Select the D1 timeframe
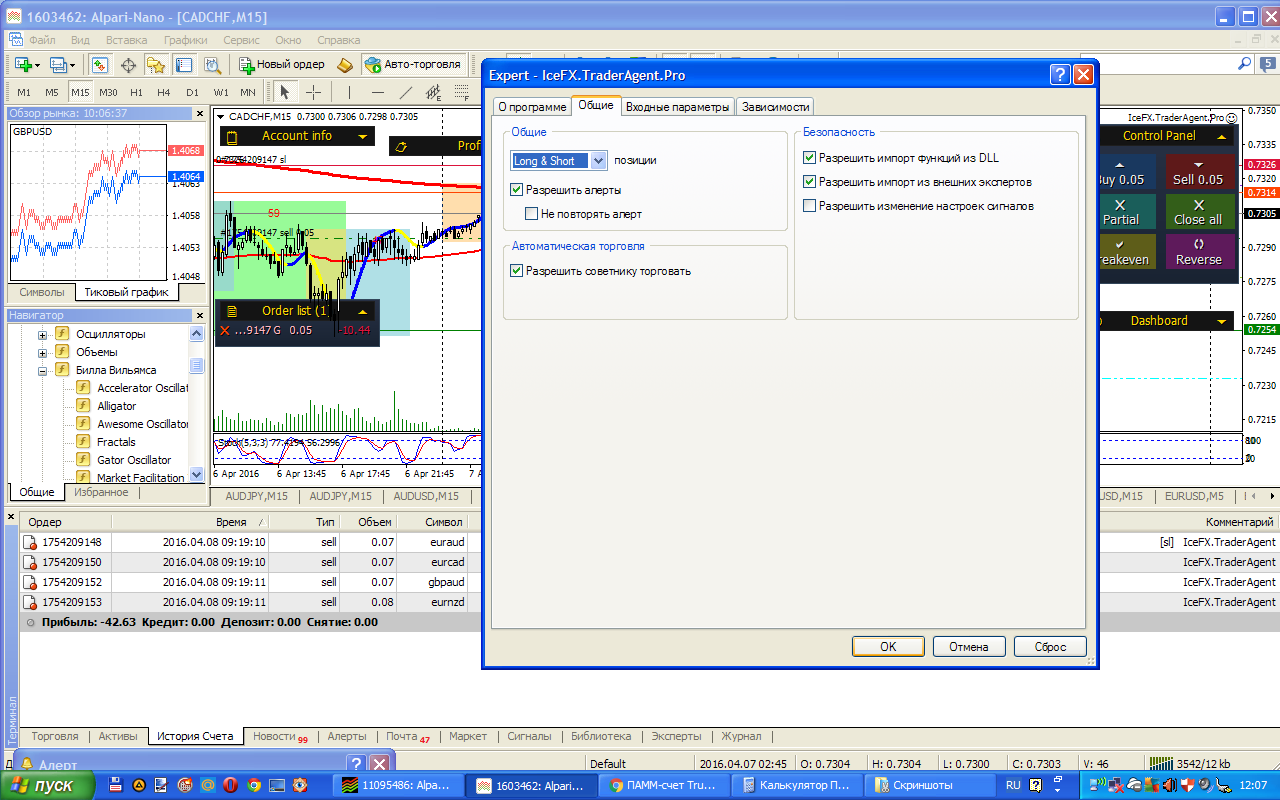 pyautogui.click(x=193, y=93)
